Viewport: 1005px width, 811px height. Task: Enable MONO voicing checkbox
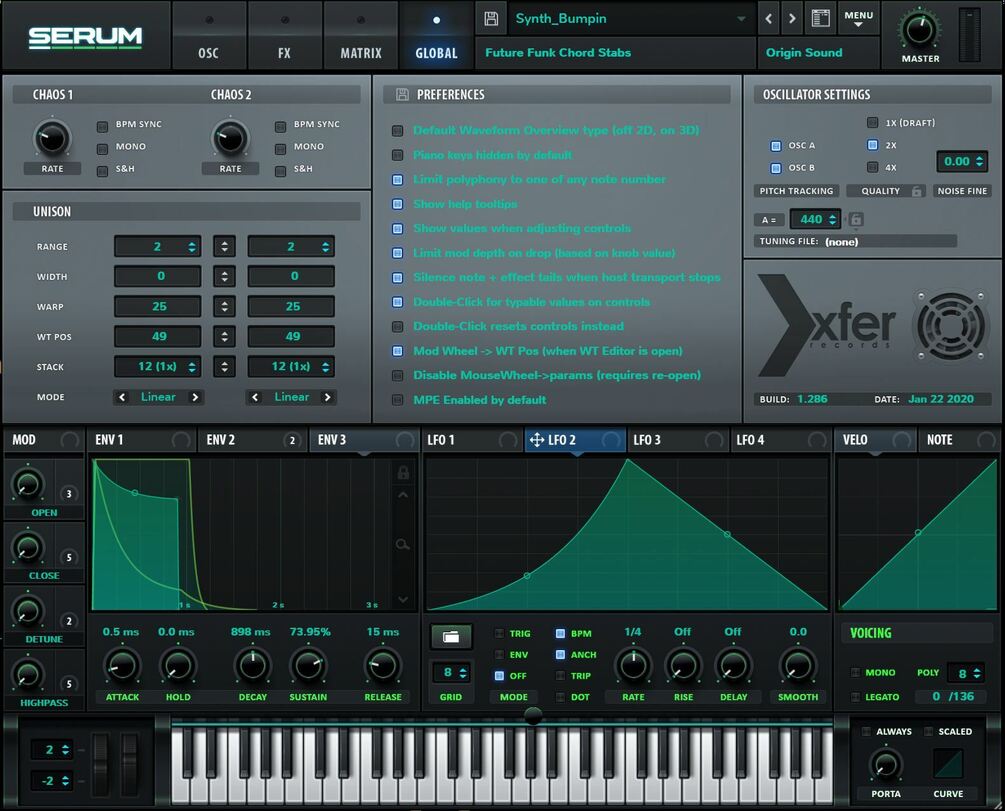pyautogui.click(x=855, y=673)
